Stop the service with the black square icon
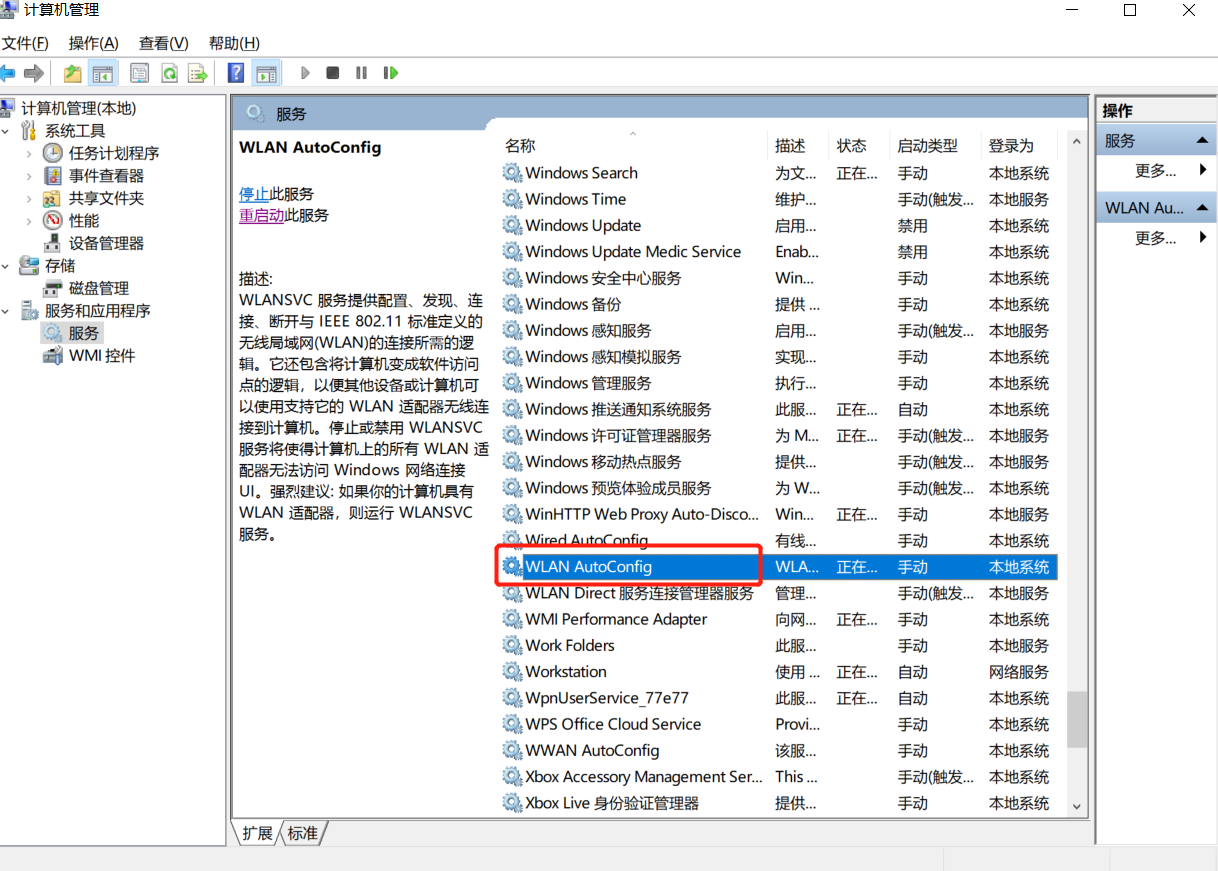This screenshot has width=1218, height=871. (331, 72)
